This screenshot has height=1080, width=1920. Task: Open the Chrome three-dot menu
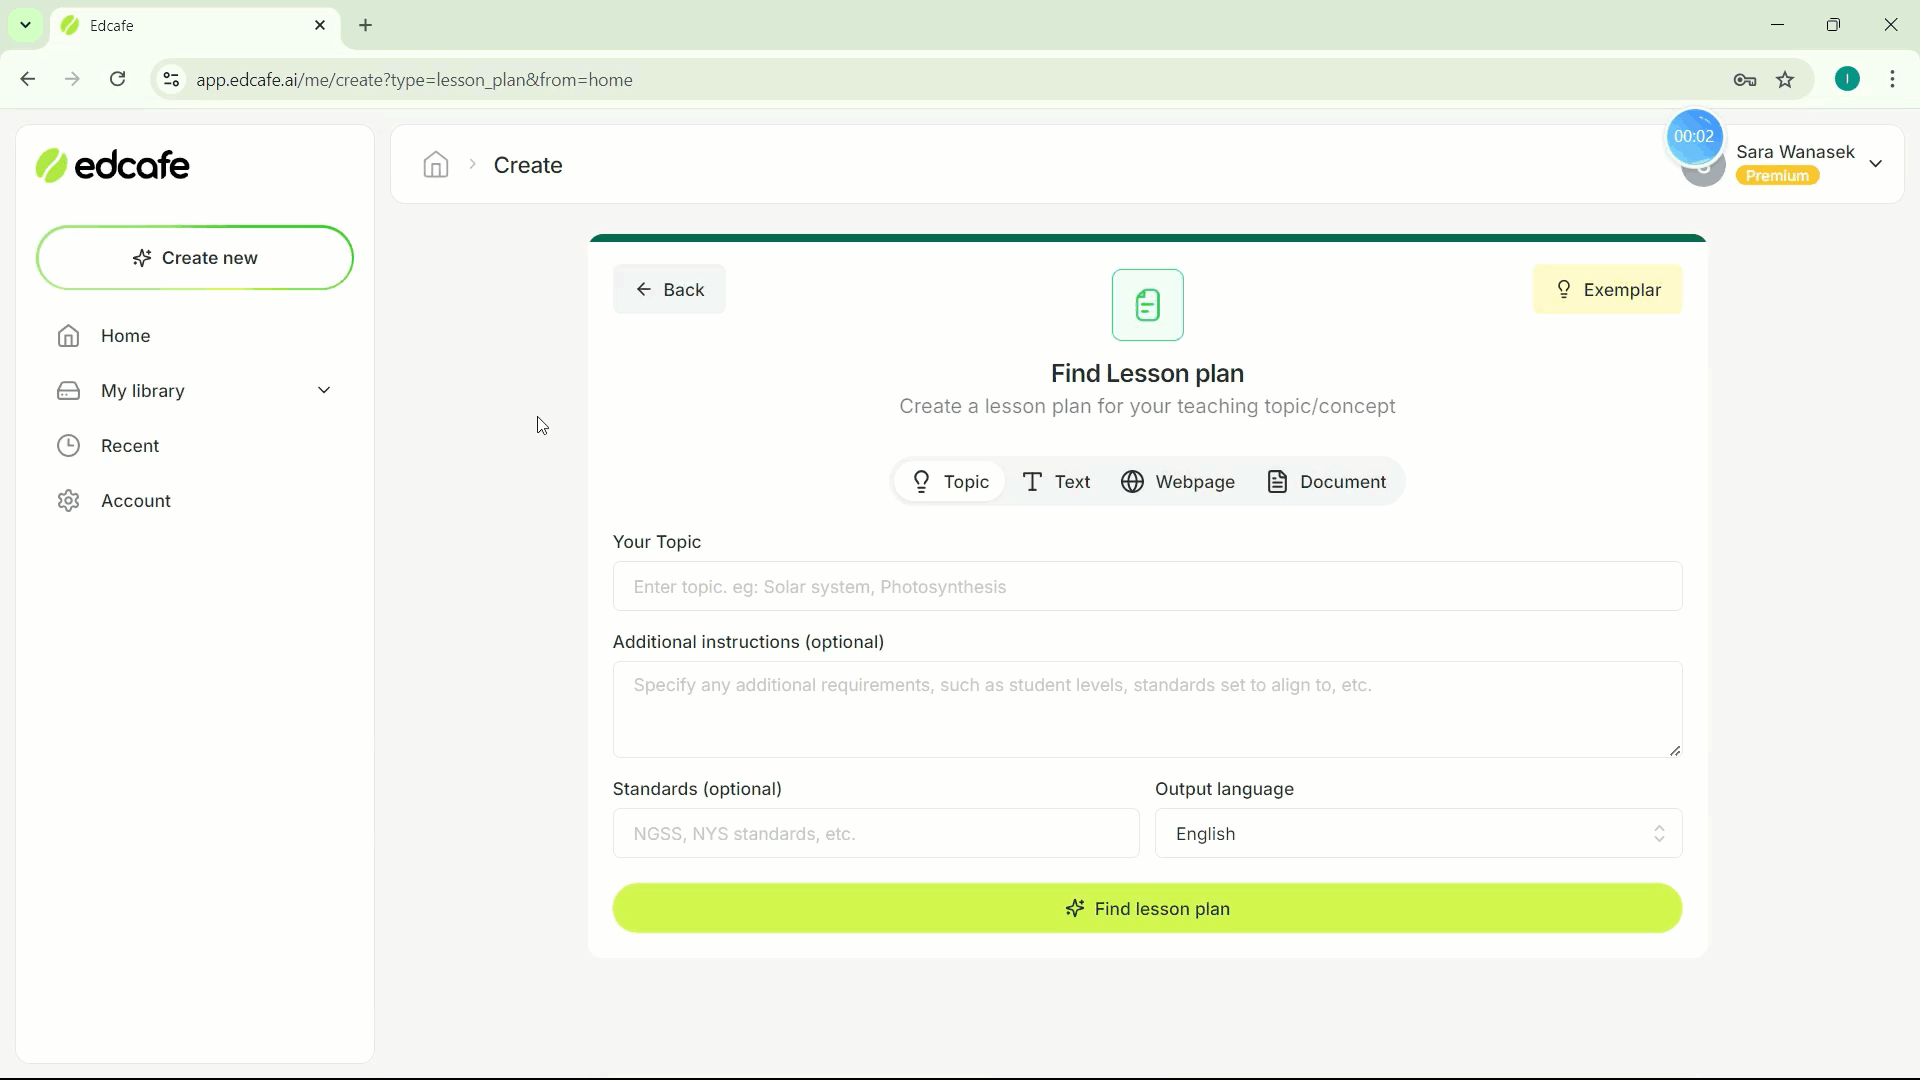point(1893,79)
